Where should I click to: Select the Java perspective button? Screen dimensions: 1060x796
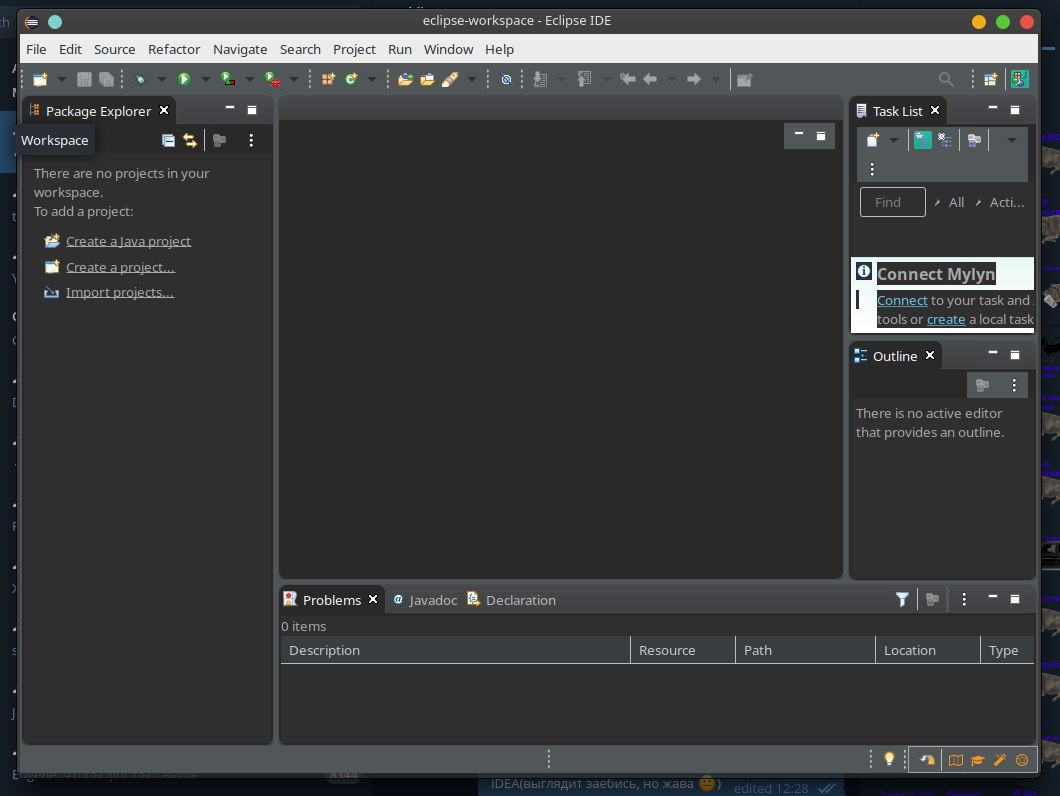pos(1019,79)
